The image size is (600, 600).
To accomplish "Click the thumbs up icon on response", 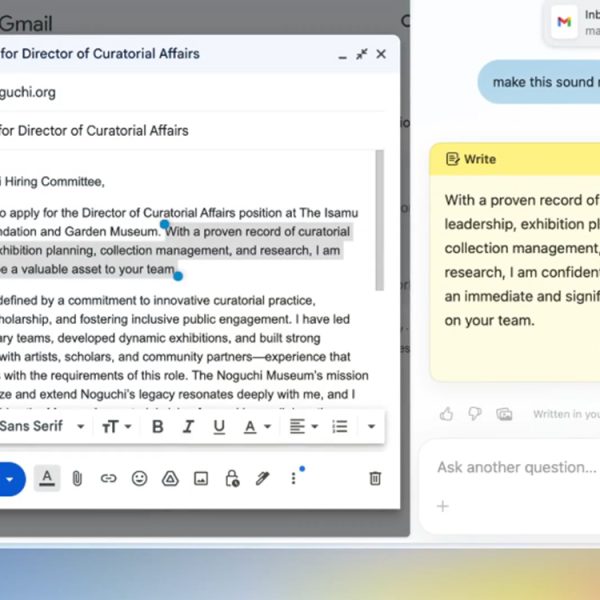I will [x=446, y=414].
